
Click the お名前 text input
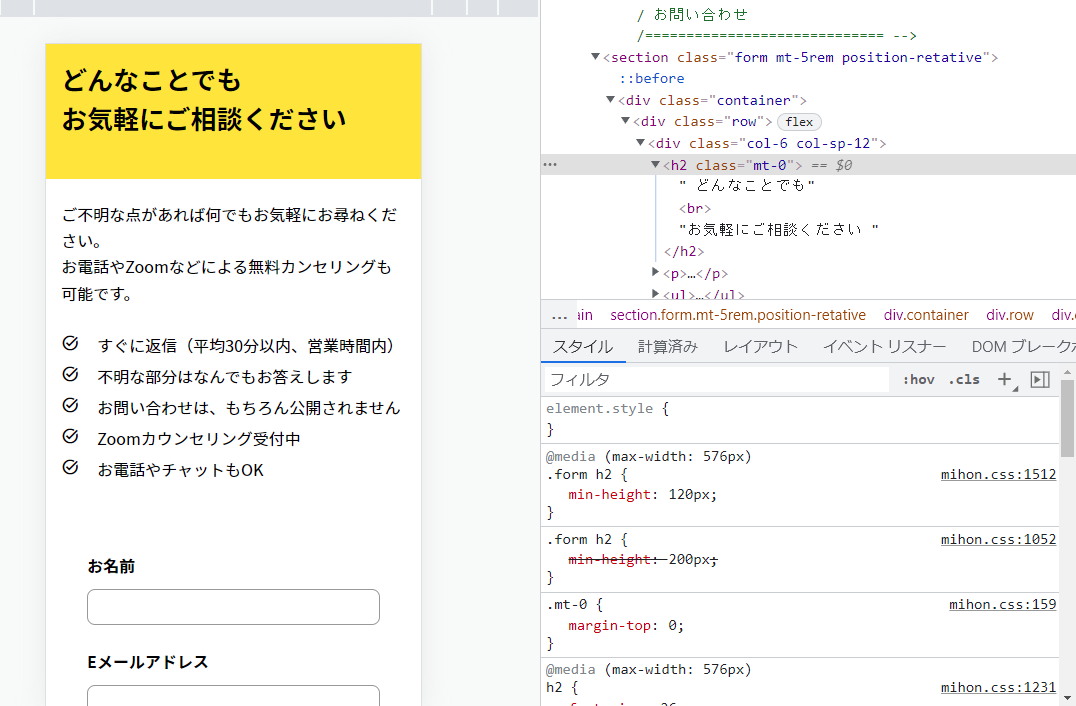tap(233, 607)
